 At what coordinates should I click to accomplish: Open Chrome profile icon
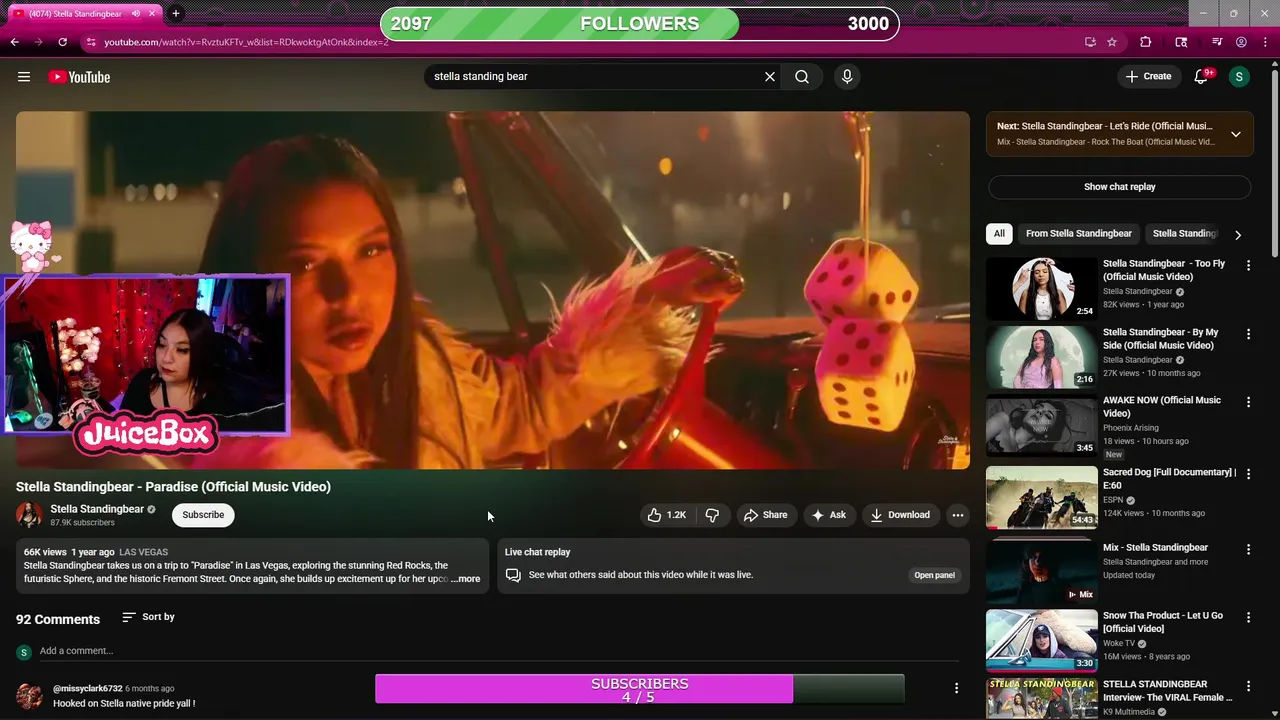(x=1241, y=42)
